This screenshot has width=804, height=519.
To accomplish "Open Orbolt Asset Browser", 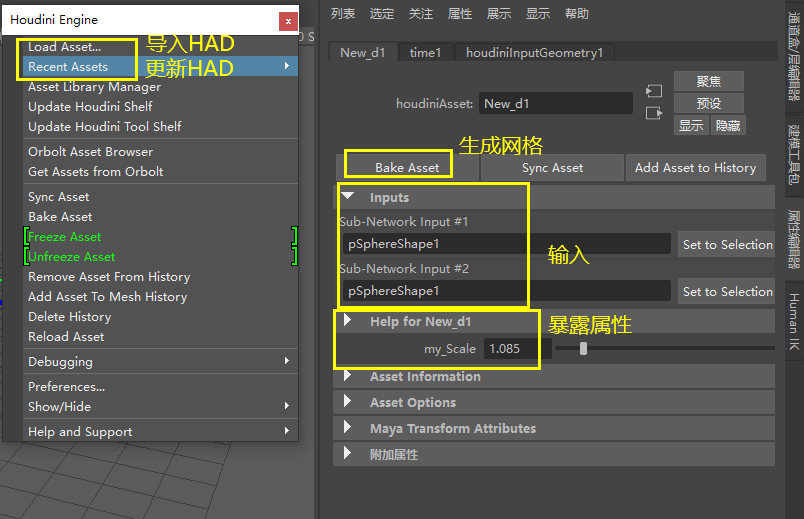I will coord(160,152).
